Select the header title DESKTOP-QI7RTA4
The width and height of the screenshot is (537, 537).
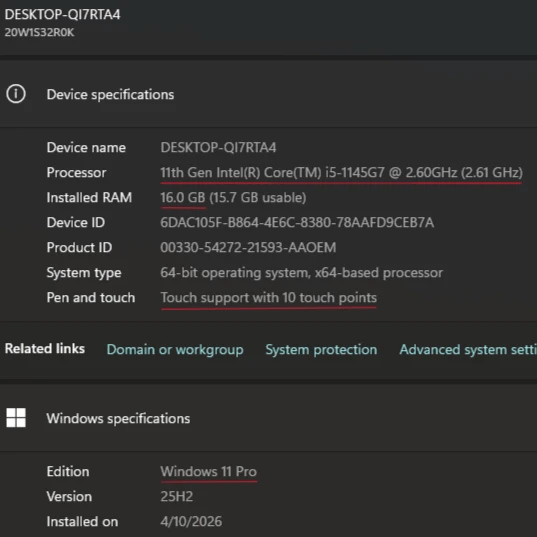(62, 14)
